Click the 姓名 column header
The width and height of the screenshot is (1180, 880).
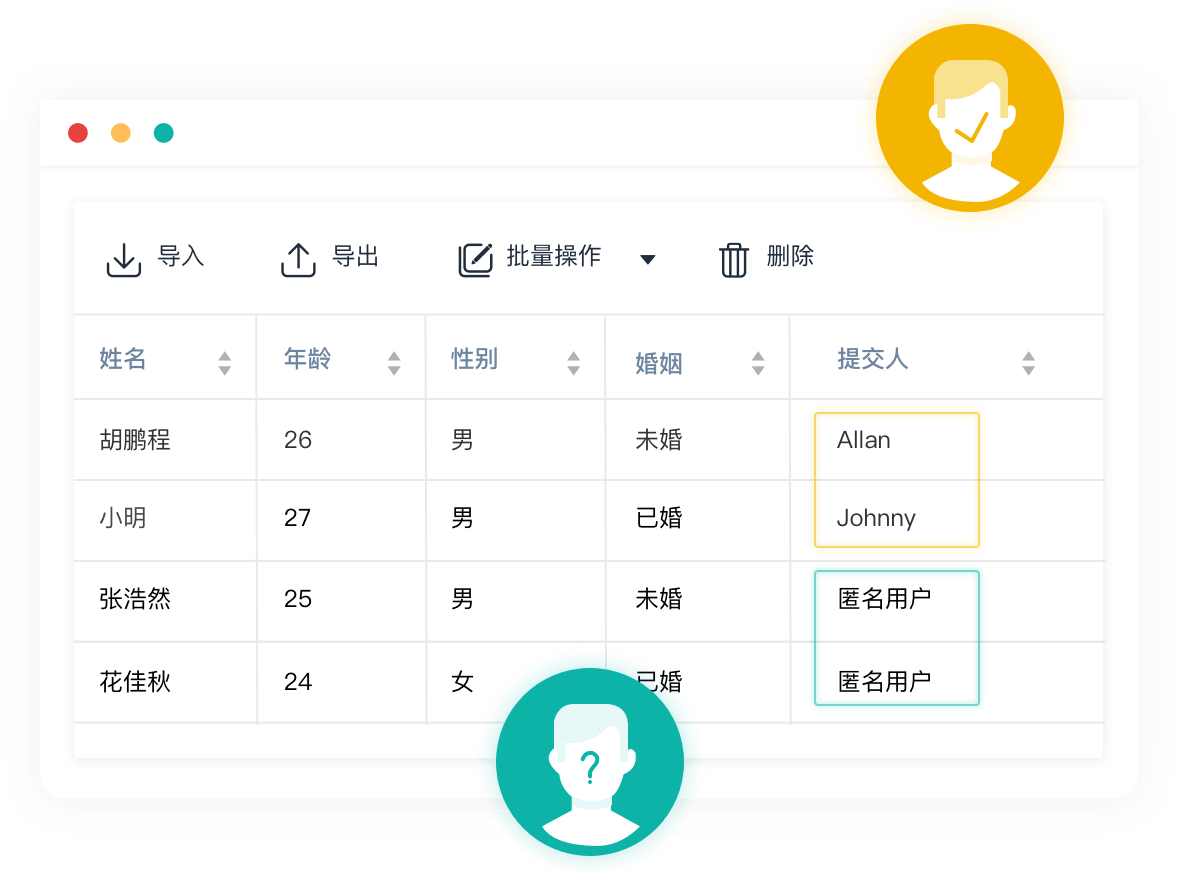tap(122, 360)
